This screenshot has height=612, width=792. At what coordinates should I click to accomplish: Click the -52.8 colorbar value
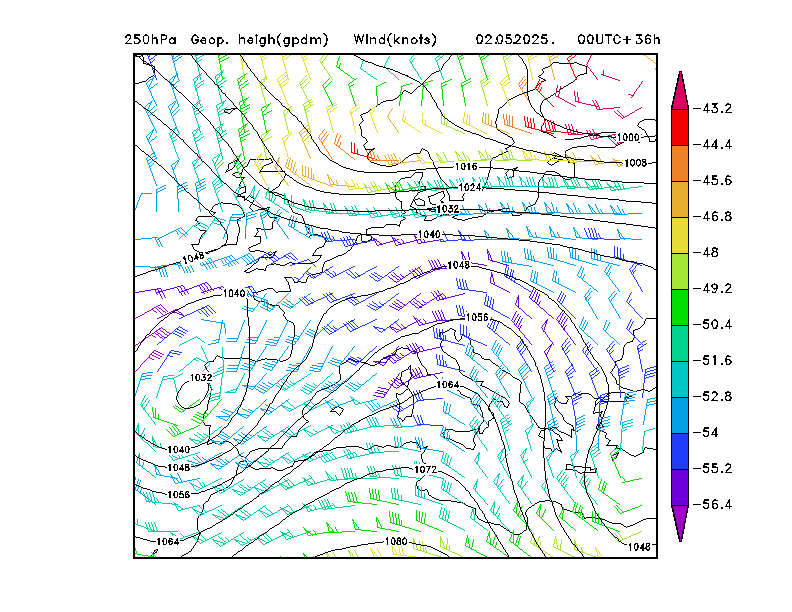(714, 396)
